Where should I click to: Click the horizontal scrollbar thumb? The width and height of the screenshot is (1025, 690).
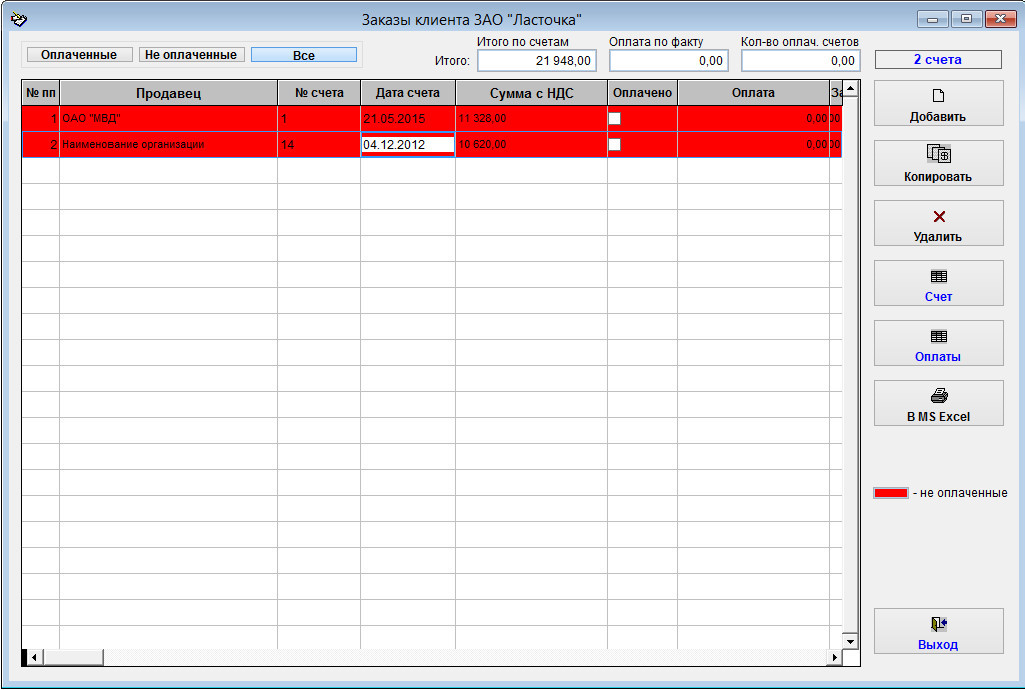pyautogui.click(x=73, y=657)
